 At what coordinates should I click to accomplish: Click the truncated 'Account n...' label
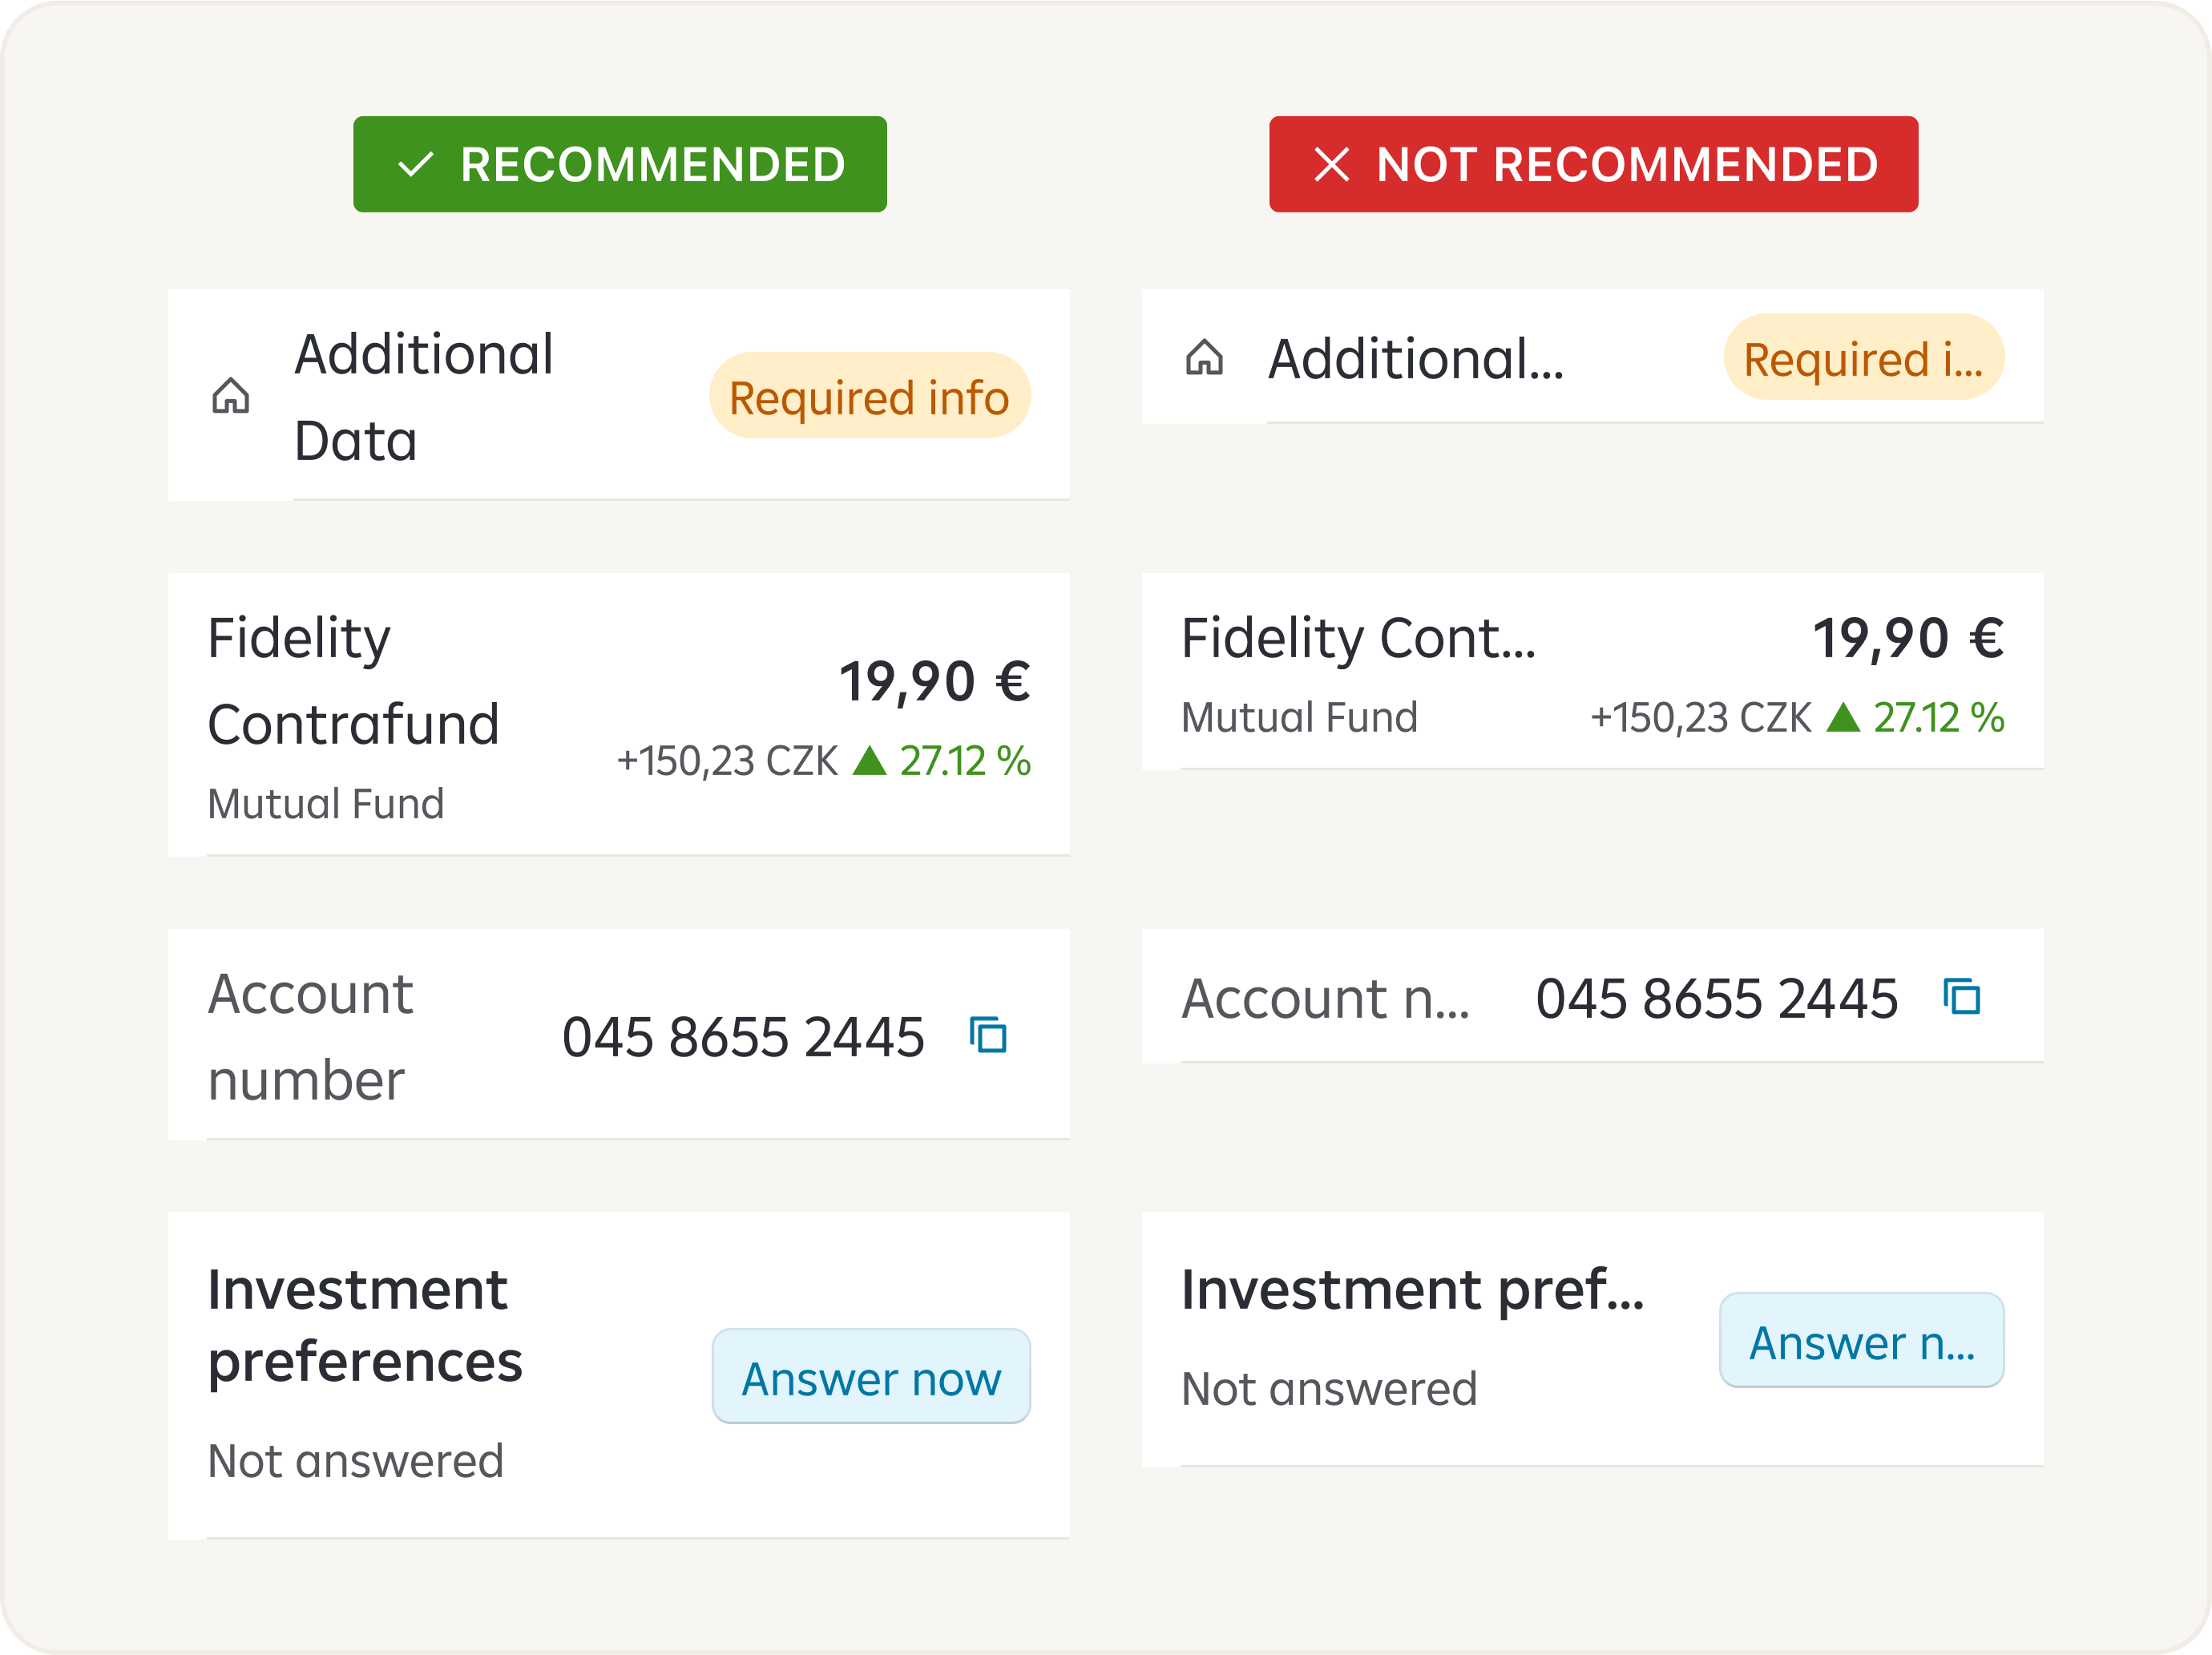(1325, 998)
